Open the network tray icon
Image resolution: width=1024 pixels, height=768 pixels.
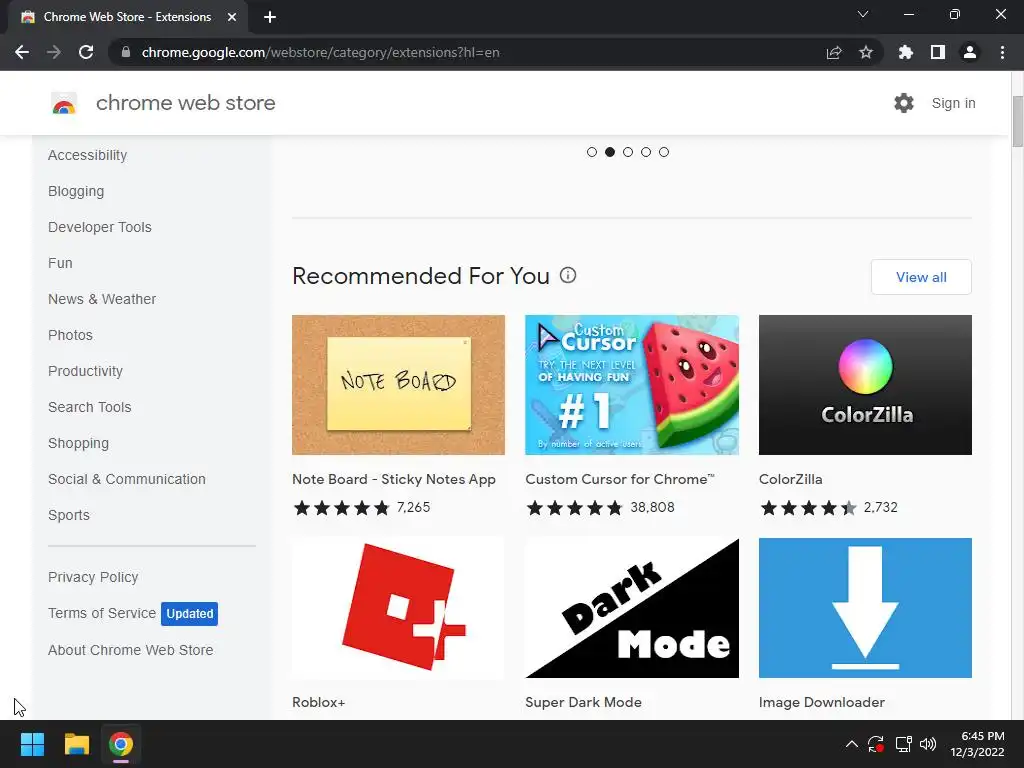pyautogui.click(x=903, y=744)
